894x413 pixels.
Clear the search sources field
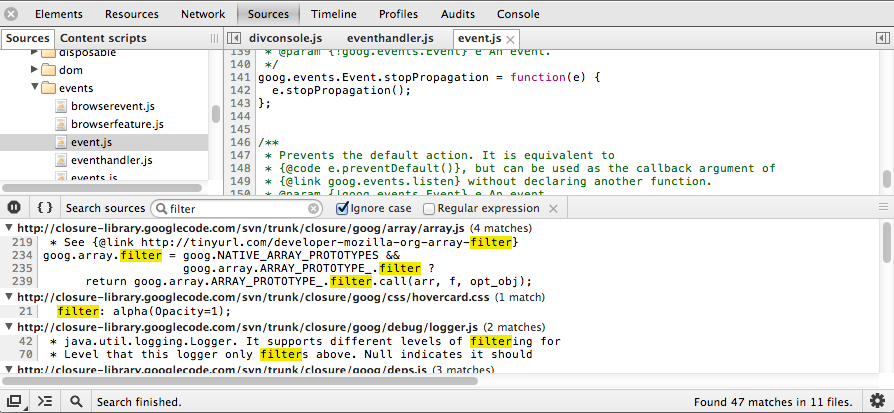[314, 209]
